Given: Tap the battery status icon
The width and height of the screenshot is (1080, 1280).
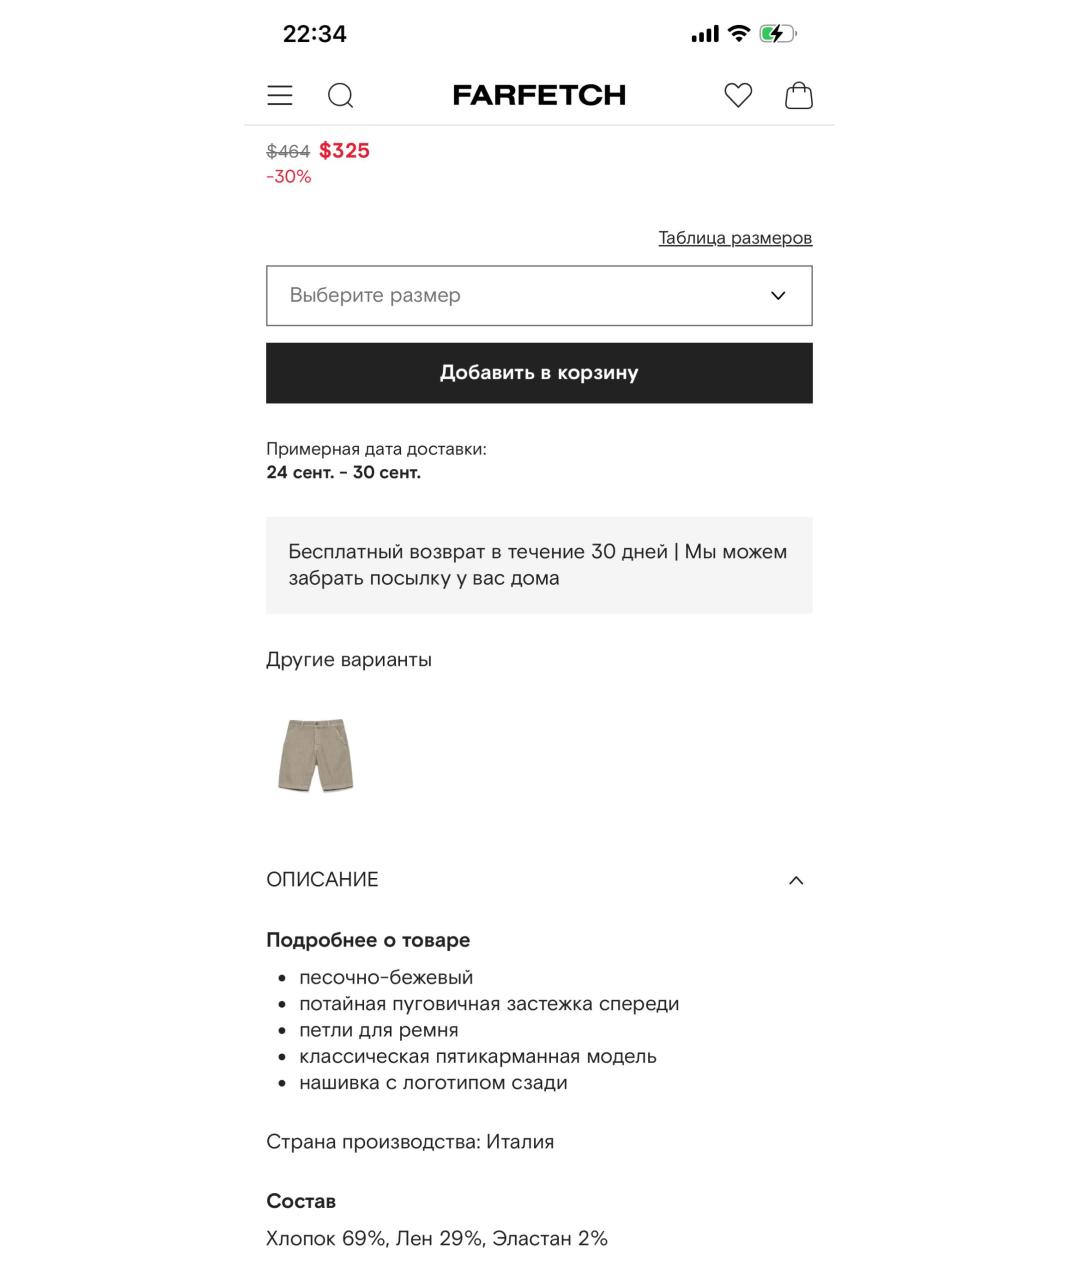Looking at the screenshot, I should click(x=778, y=34).
